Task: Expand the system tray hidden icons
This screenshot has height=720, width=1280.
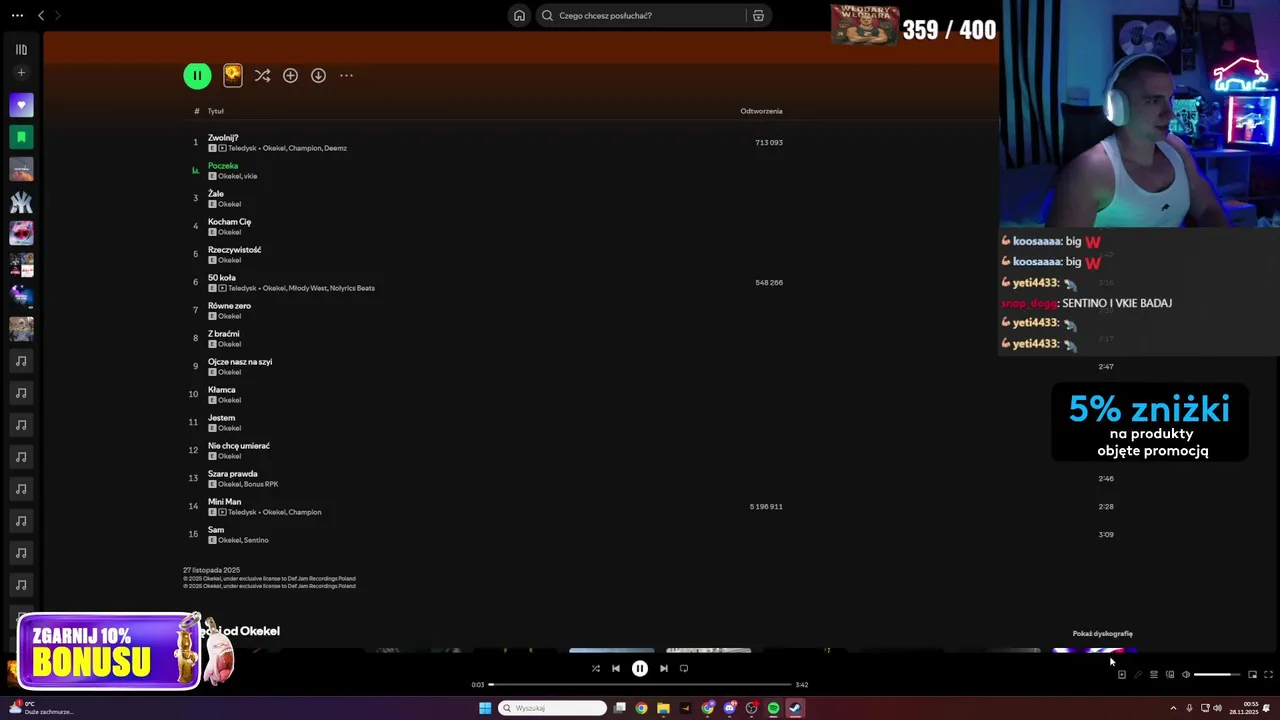Action: coord(1173,708)
